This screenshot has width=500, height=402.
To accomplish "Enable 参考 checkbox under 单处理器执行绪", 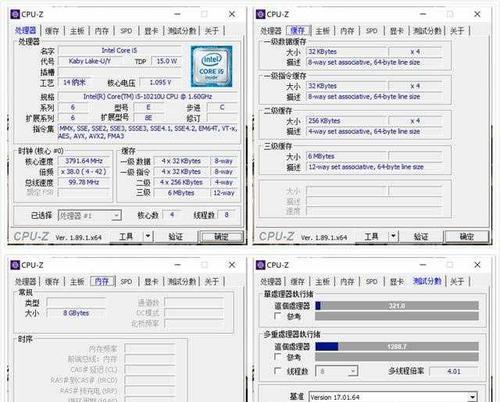I will pyautogui.click(x=277, y=316).
